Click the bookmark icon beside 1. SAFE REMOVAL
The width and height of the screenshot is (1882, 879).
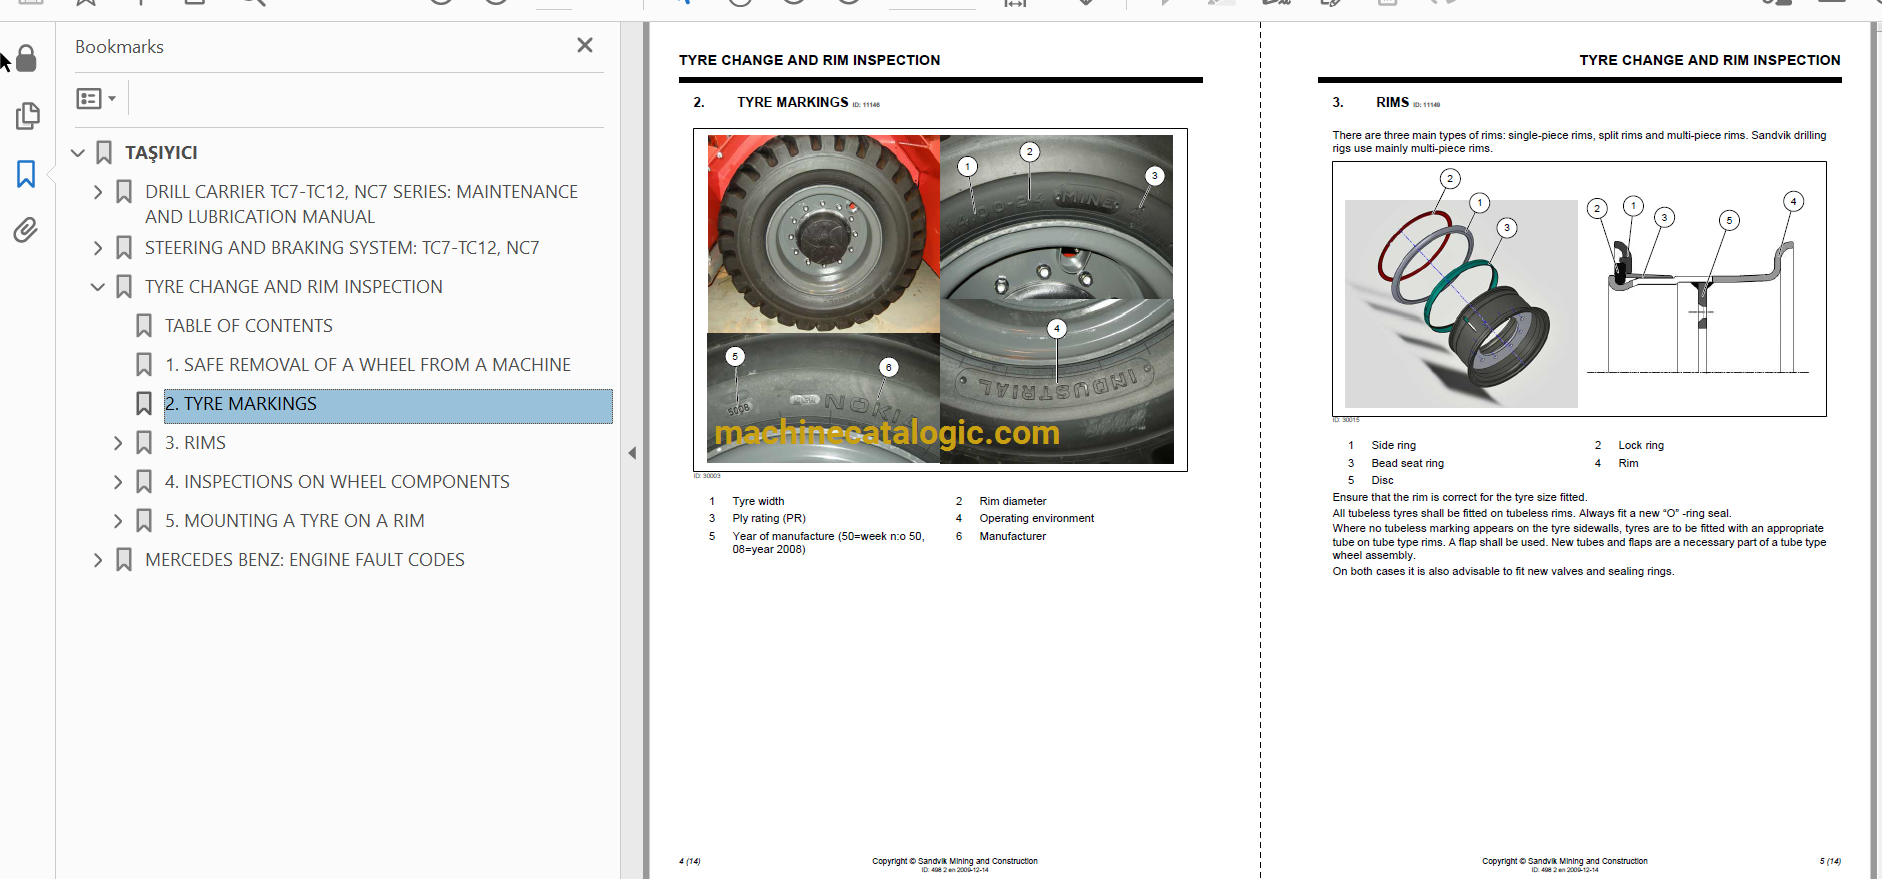point(144,365)
